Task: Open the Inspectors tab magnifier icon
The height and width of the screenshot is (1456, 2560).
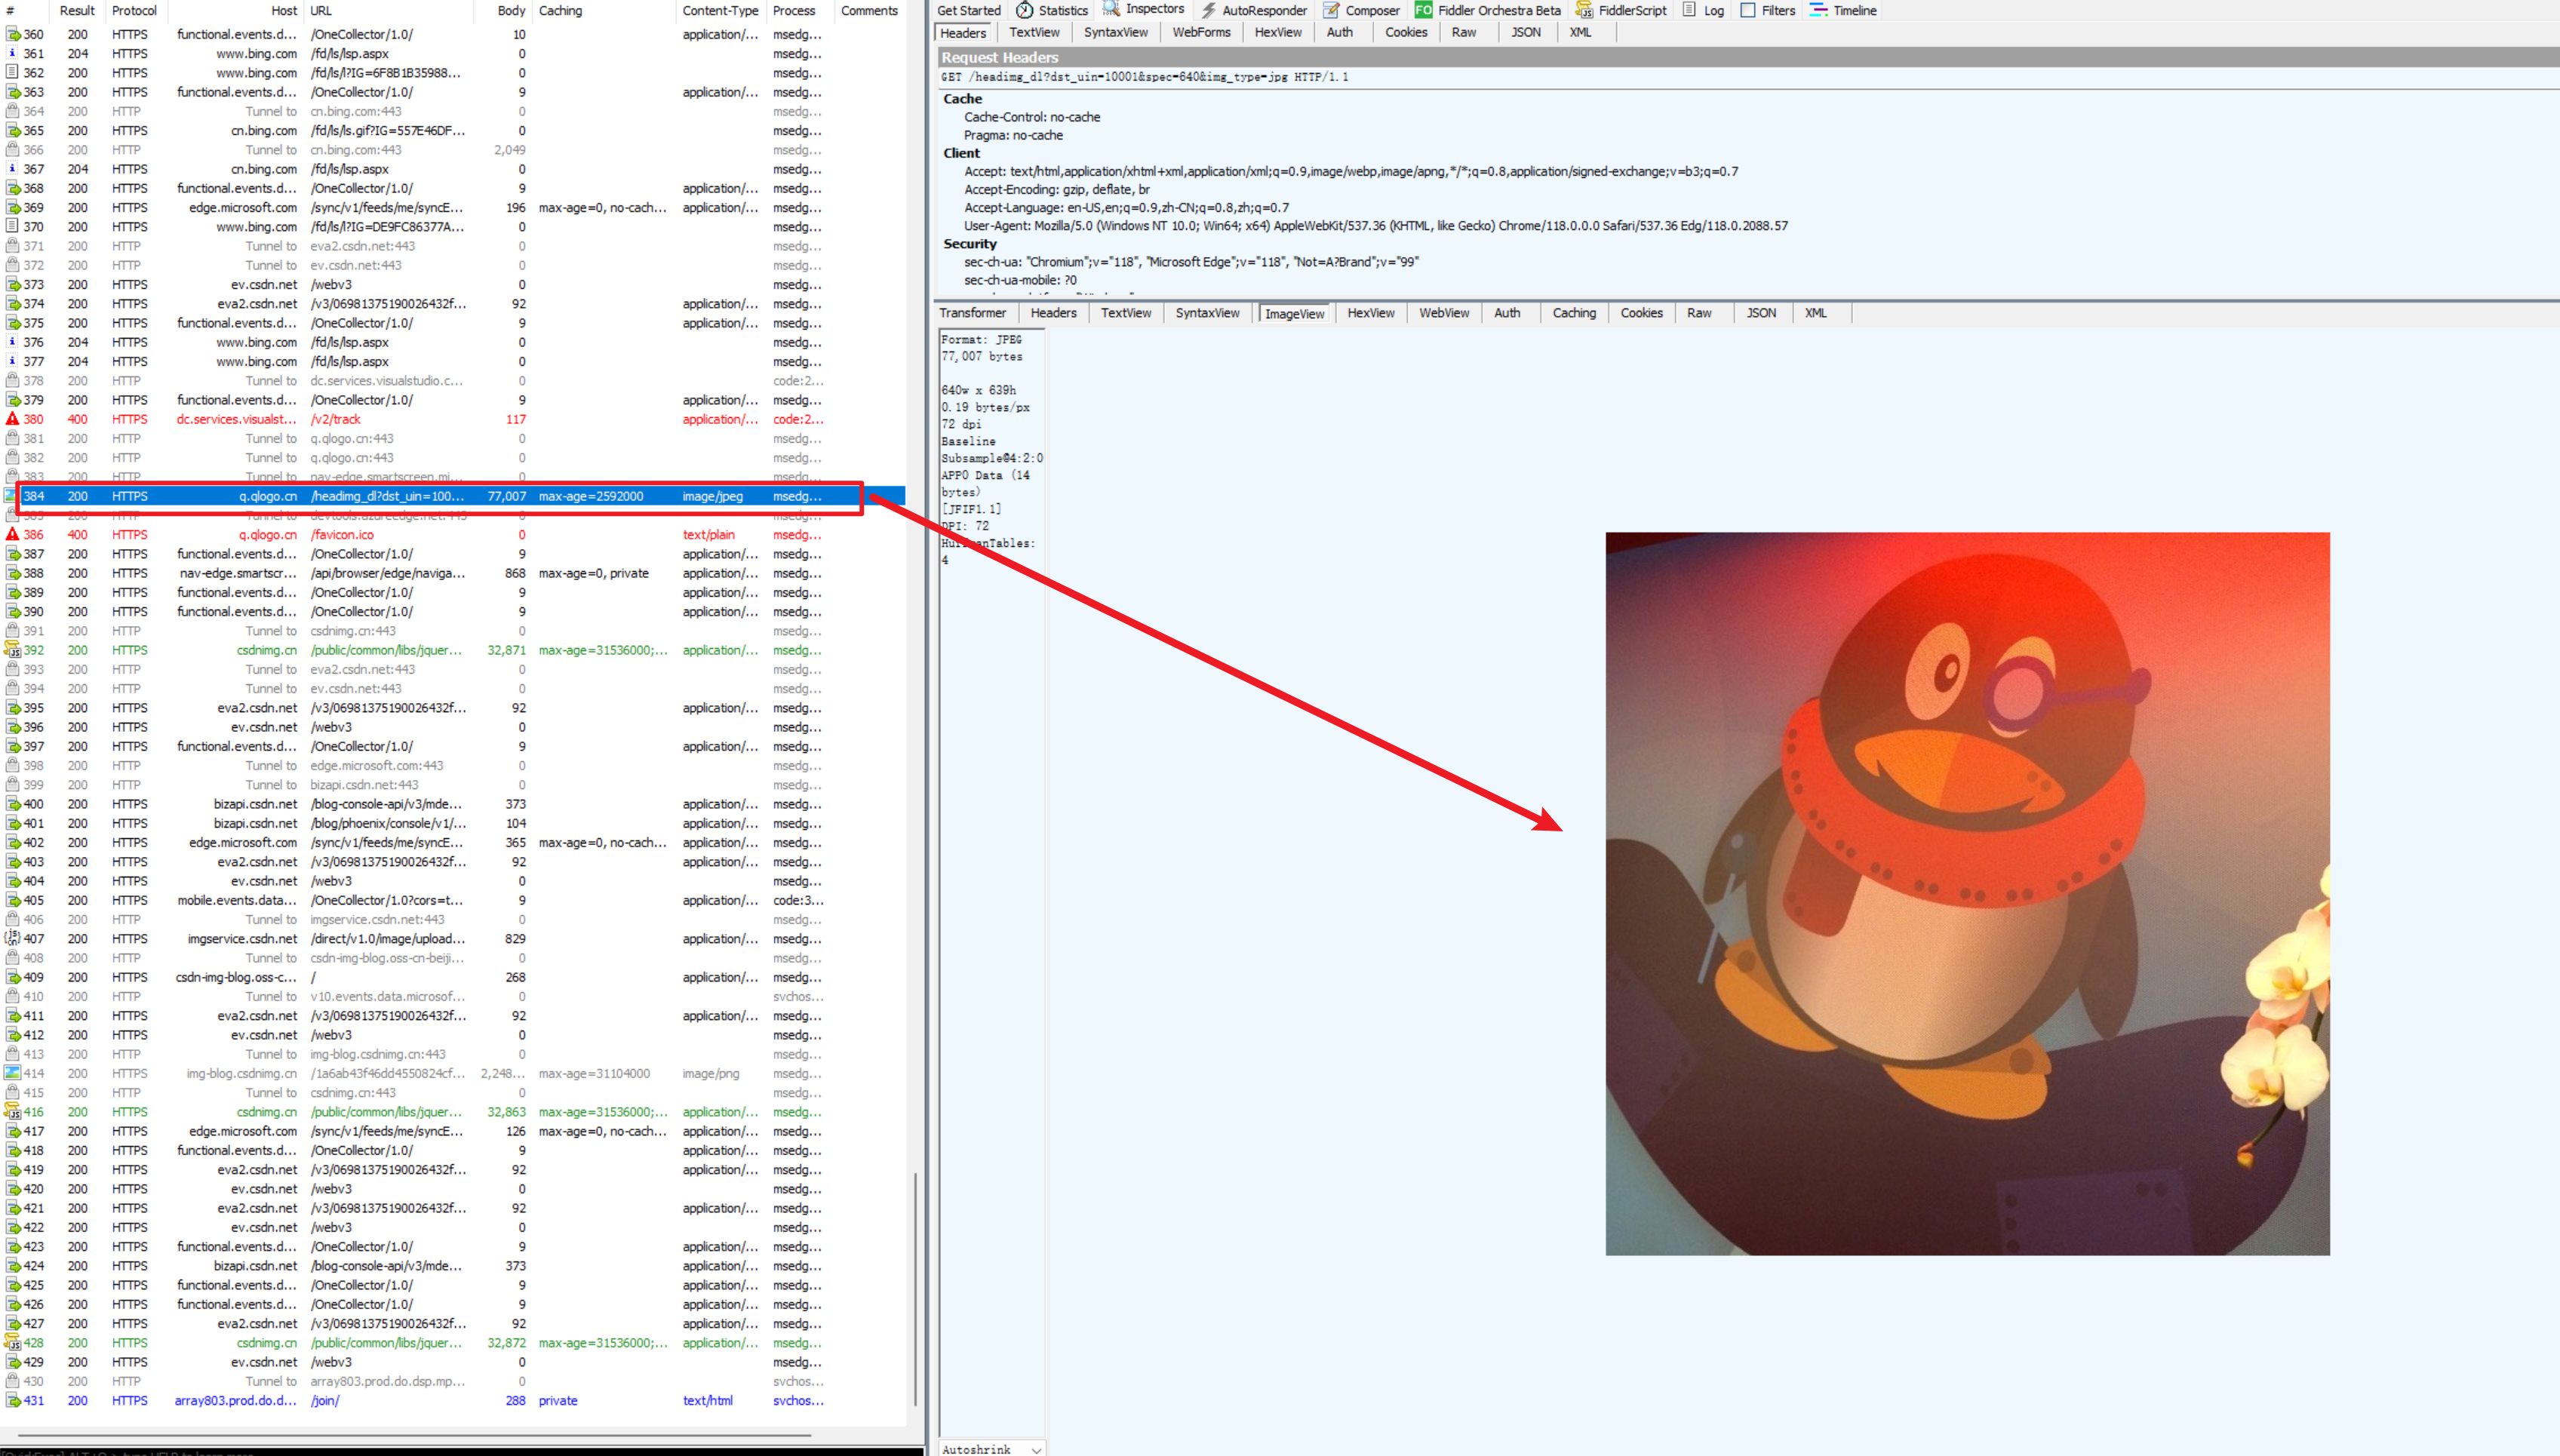Action: tap(1111, 9)
